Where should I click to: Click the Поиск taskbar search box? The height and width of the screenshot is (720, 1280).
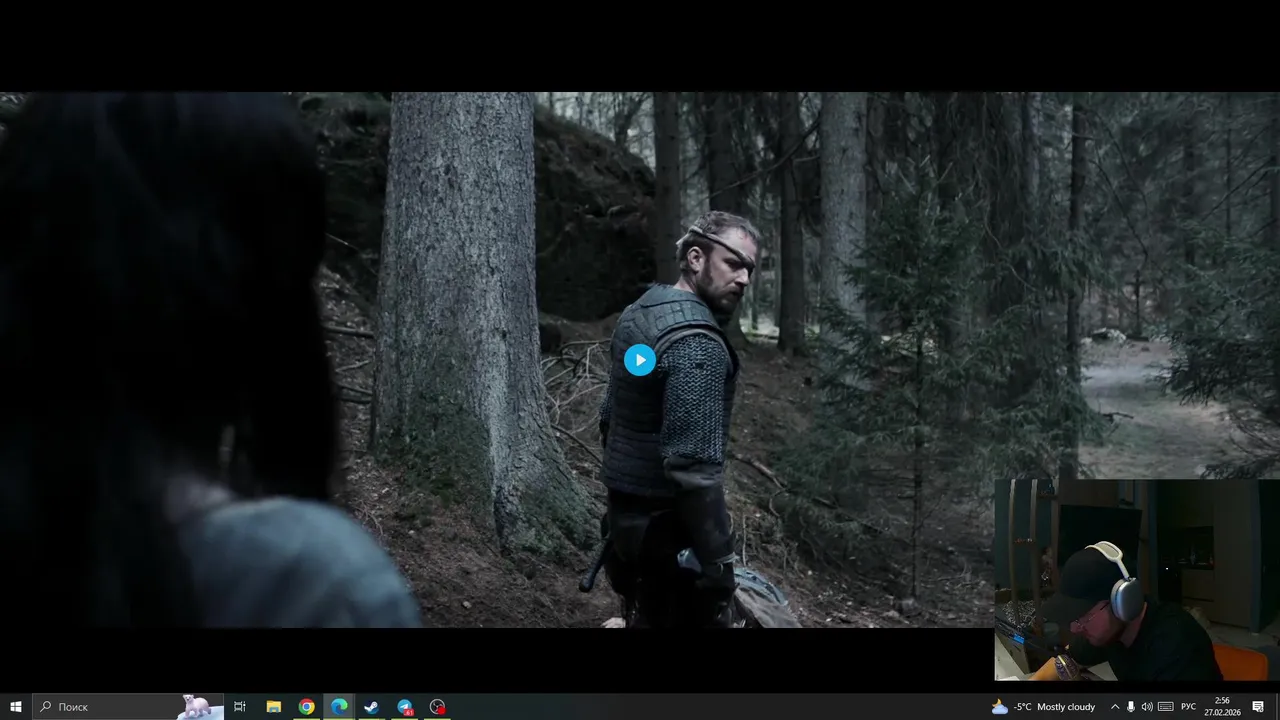(128, 707)
